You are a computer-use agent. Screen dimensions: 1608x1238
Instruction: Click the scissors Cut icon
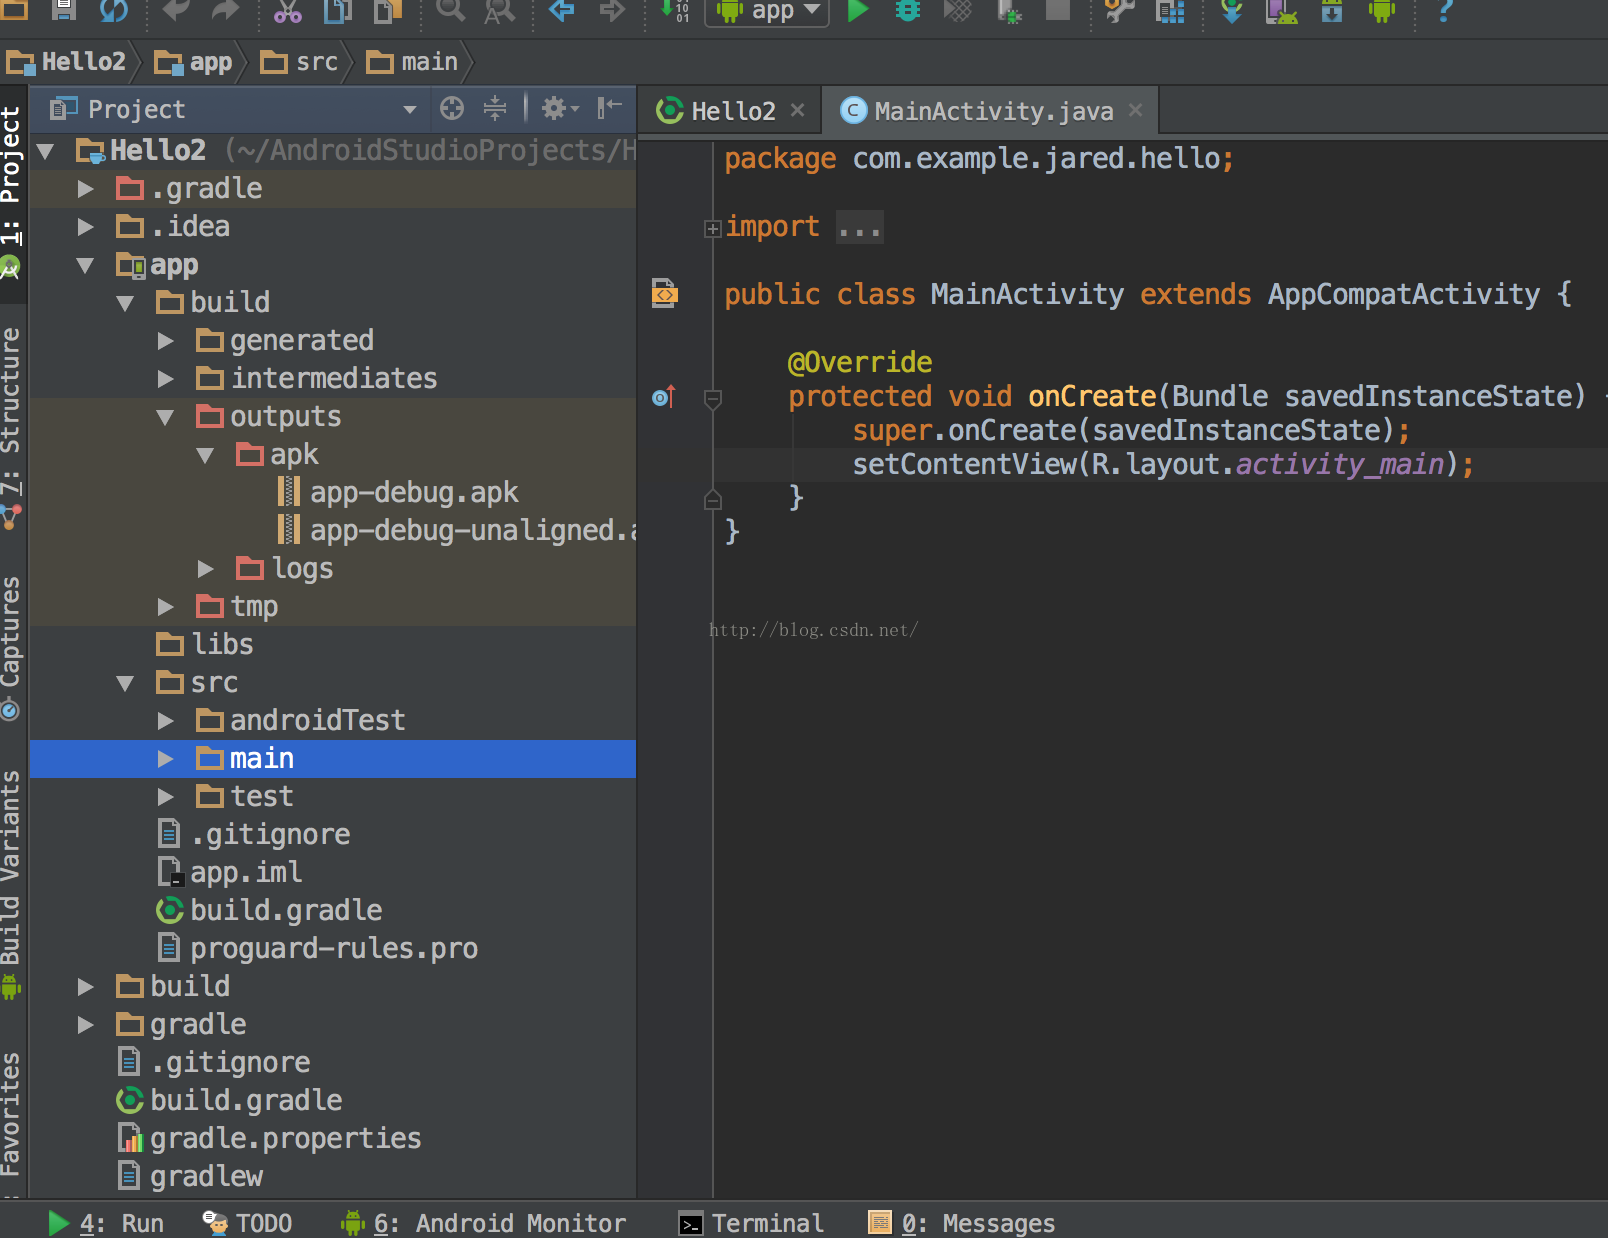[287, 11]
